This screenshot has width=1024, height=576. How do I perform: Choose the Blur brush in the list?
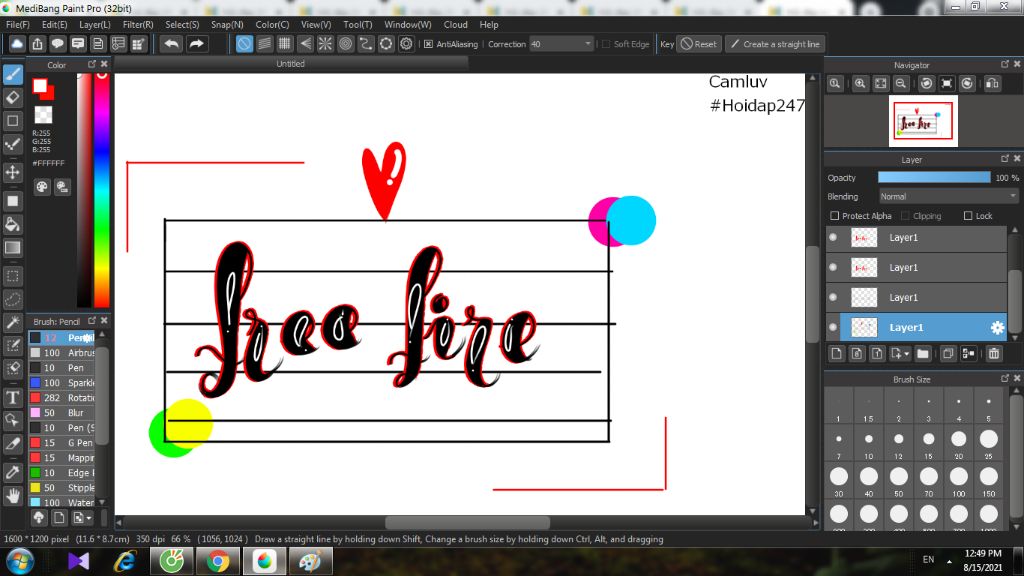[63, 413]
